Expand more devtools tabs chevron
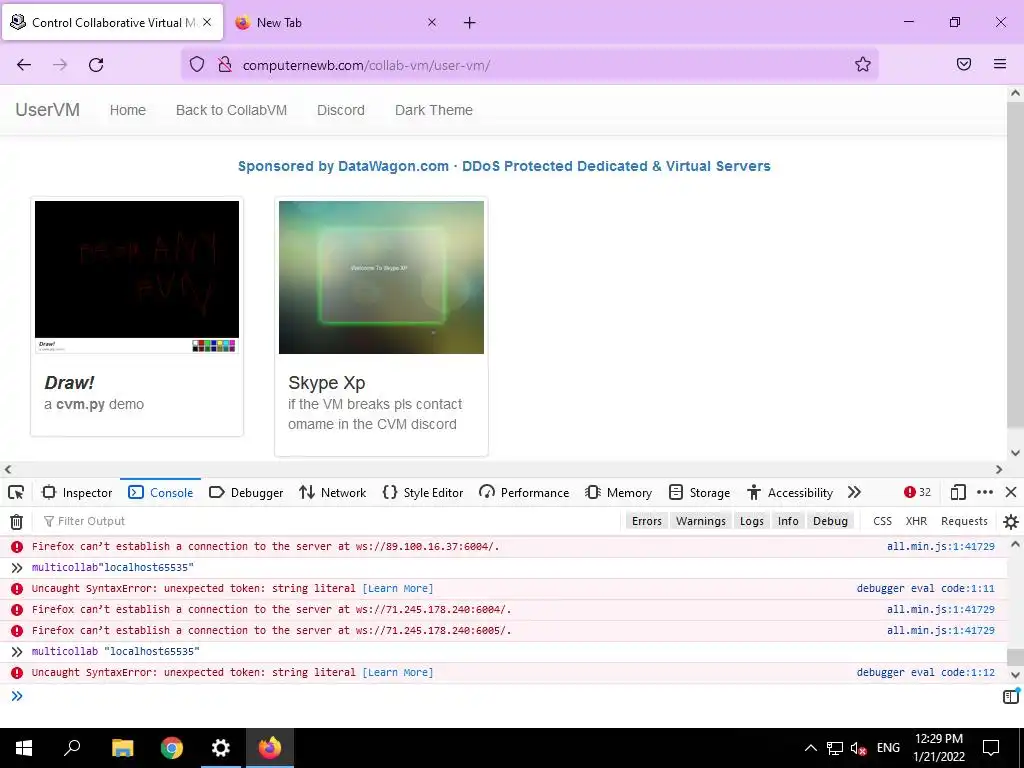Image resolution: width=1024 pixels, height=768 pixels. click(x=854, y=492)
